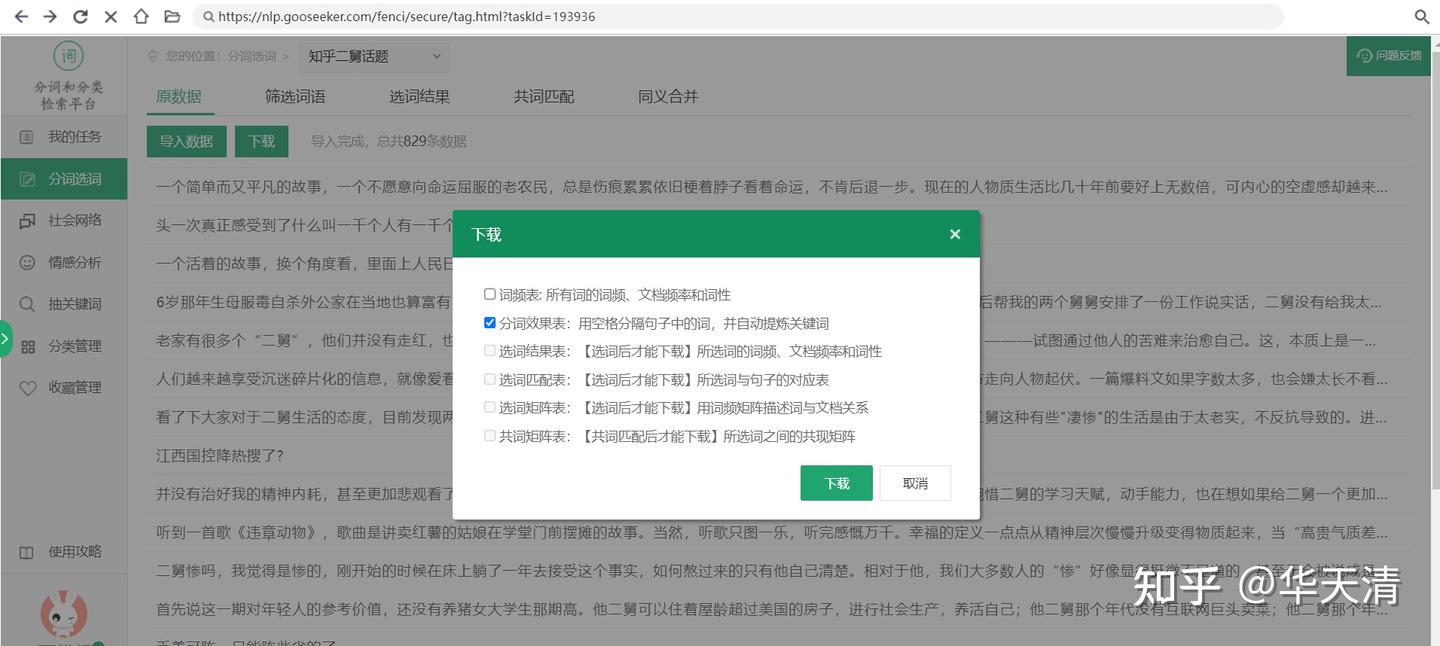Enable the 词频表 checkbox
Screen dimensions: 1440x646
coord(489,293)
